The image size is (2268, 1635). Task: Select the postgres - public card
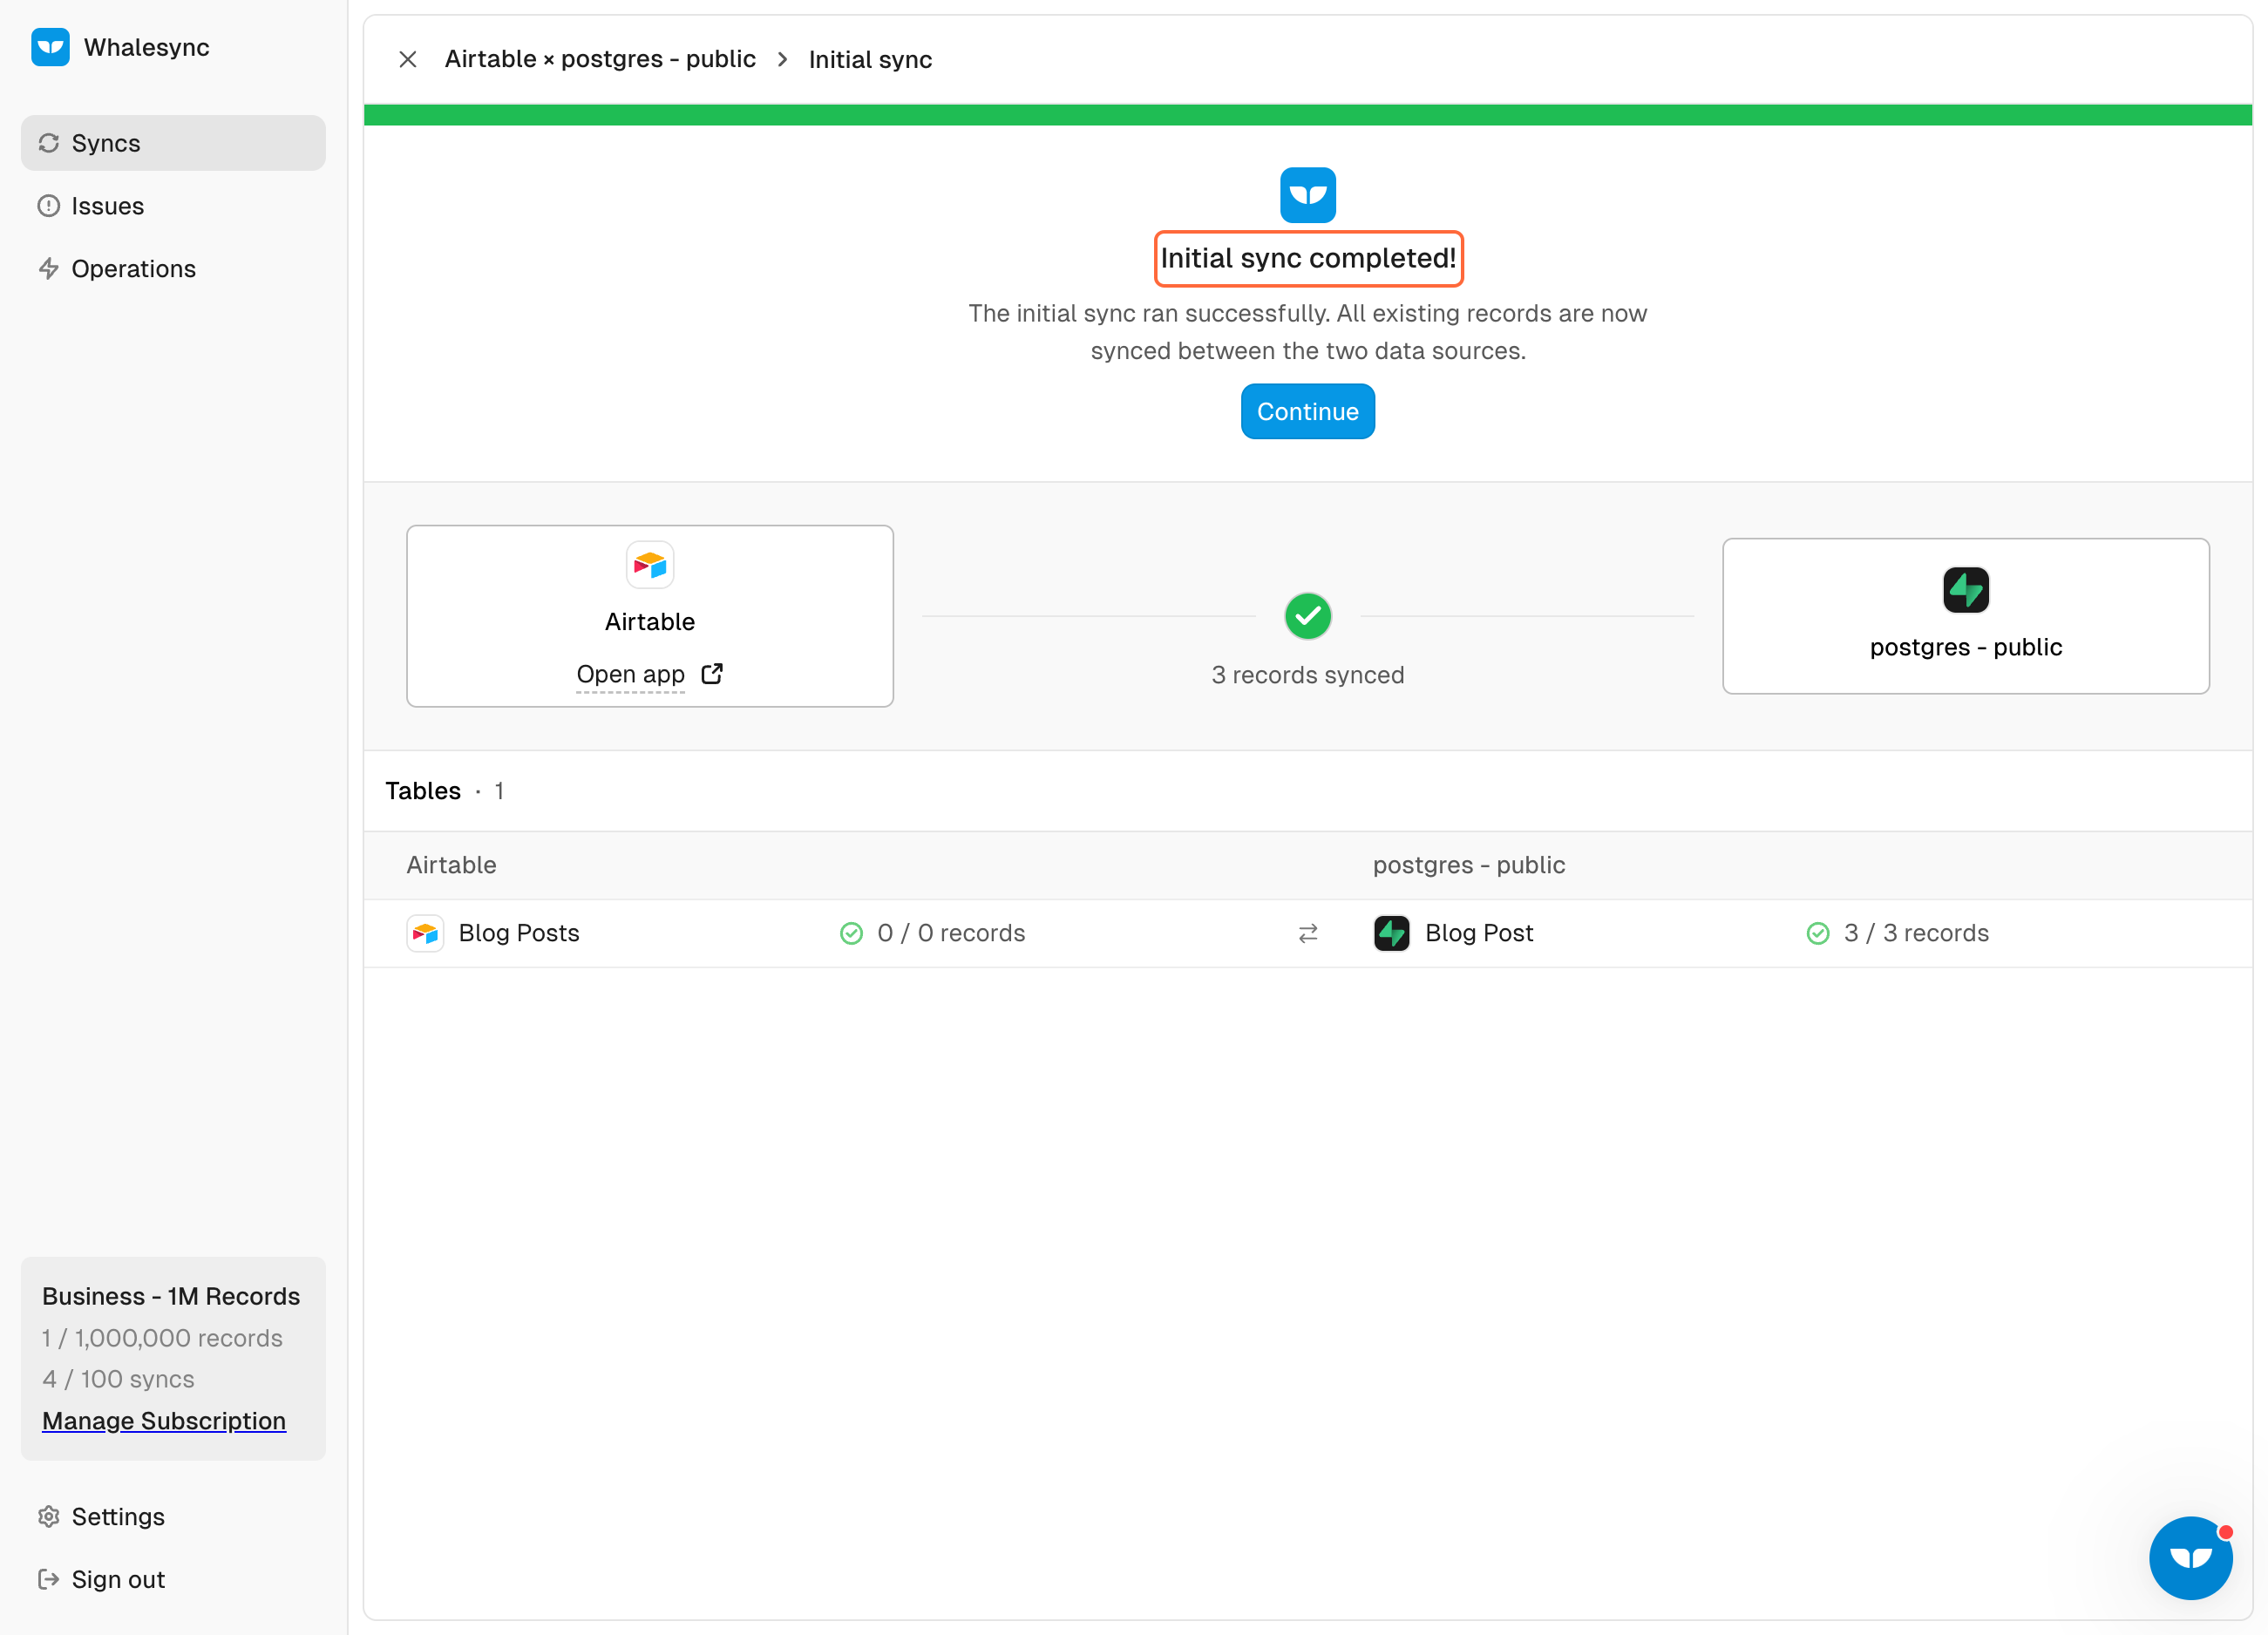click(1966, 616)
